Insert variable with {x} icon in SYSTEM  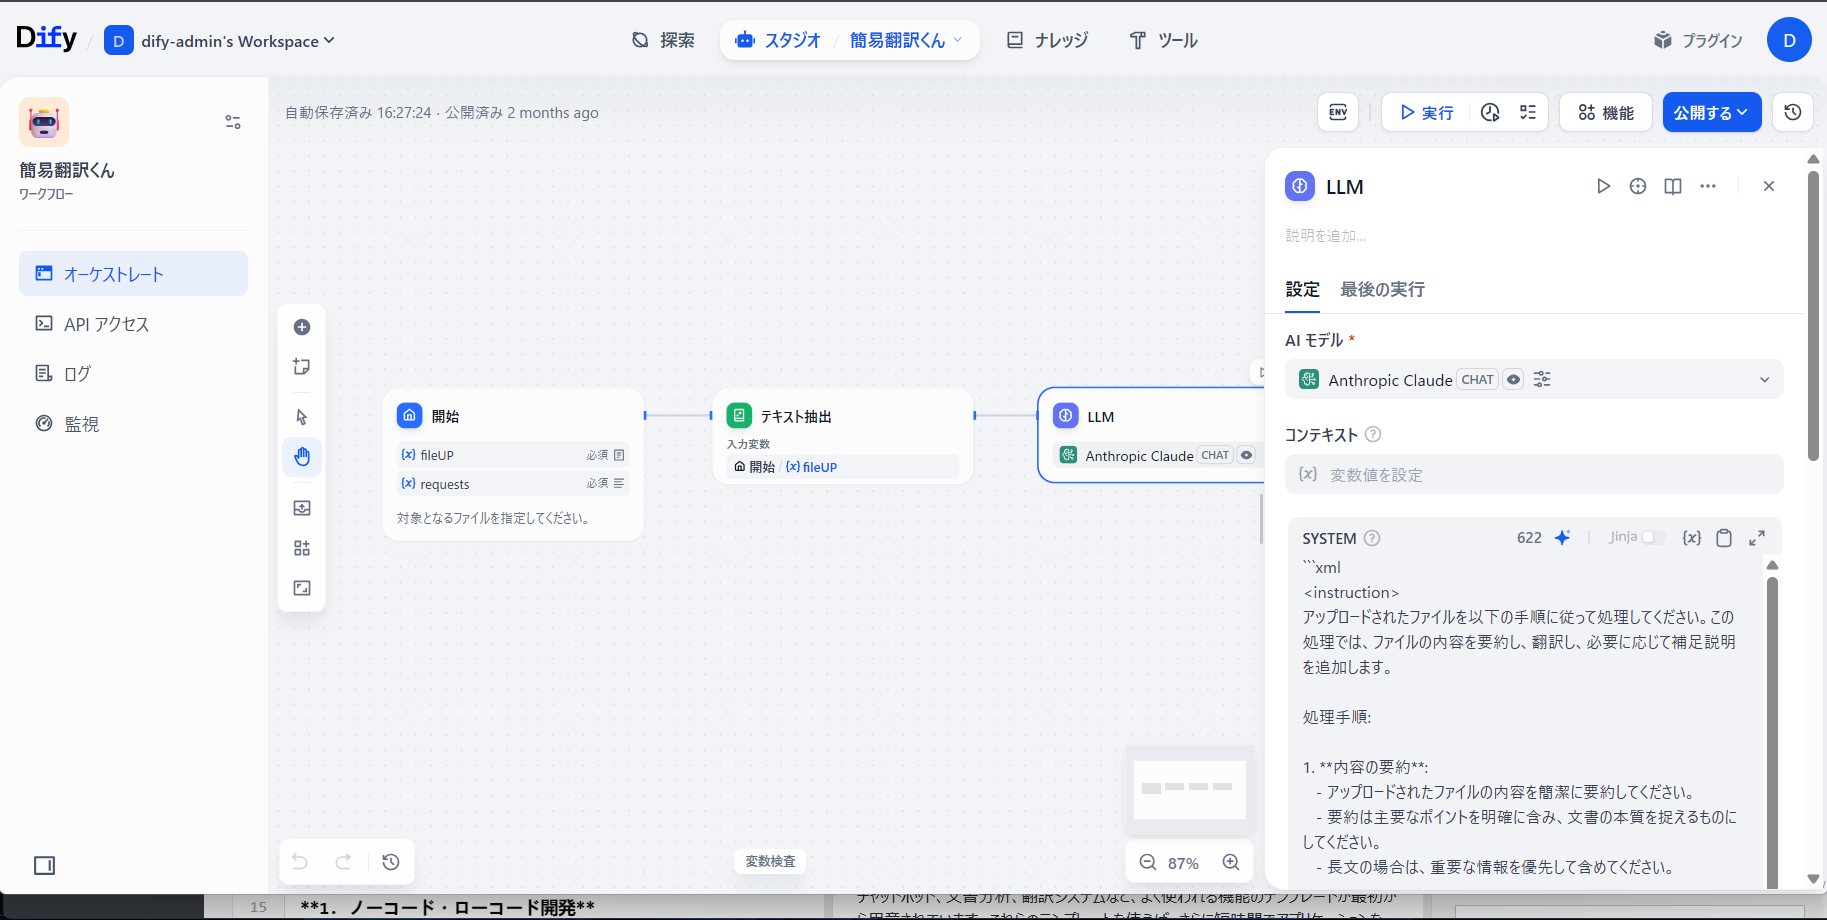1692,538
